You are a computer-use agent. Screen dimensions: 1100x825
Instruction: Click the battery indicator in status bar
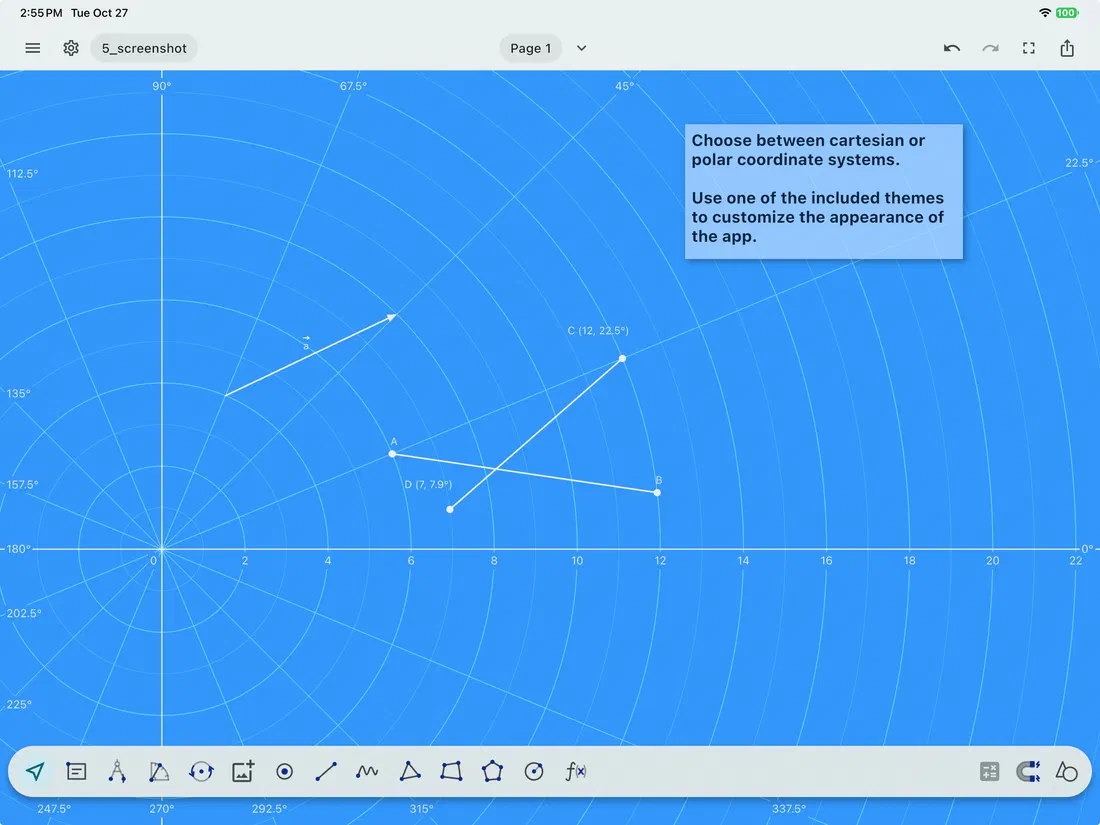(1067, 13)
